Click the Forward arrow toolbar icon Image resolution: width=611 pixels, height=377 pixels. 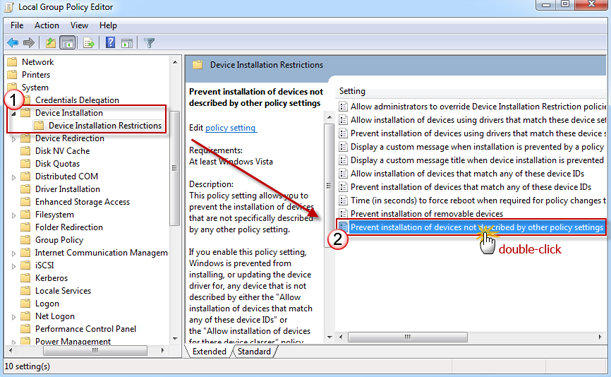pos(29,42)
